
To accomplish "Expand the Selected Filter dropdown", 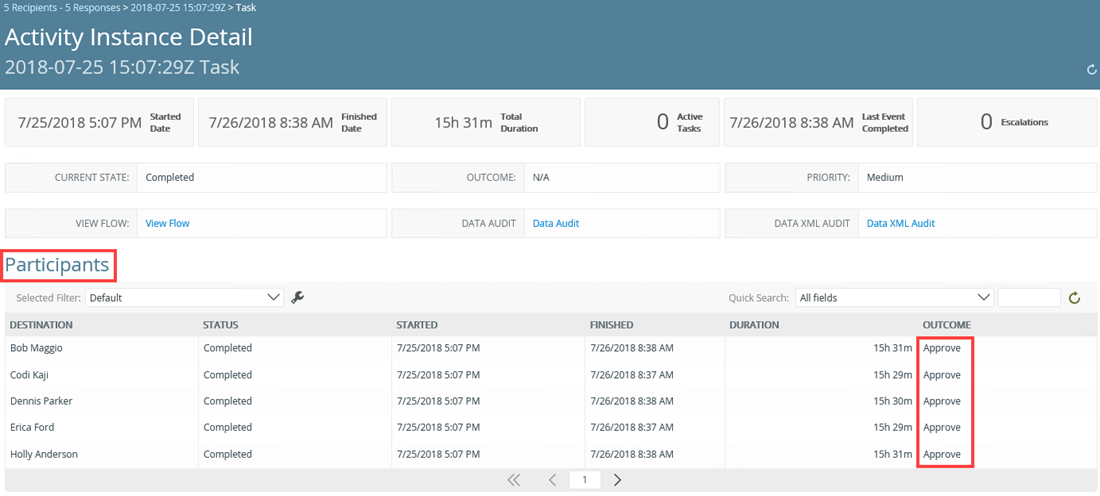I will pyautogui.click(x=184, y=297).
